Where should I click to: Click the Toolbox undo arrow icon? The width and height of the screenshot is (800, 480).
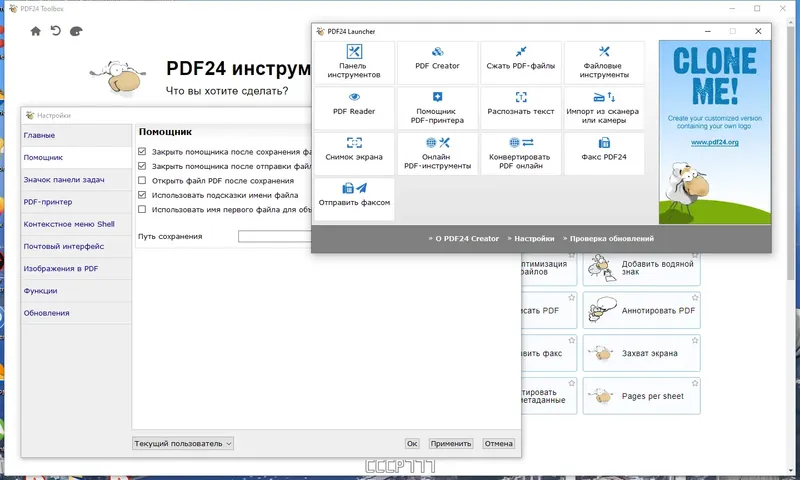tap(56, 31)
